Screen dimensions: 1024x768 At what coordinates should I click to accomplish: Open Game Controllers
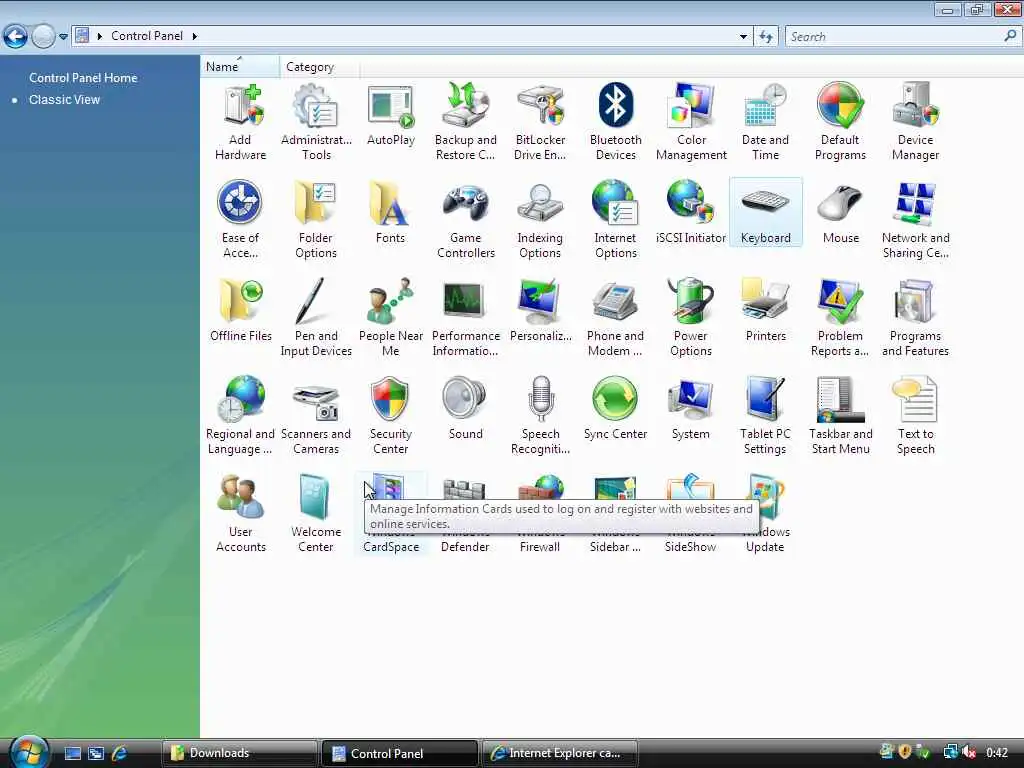click(466, 220)
